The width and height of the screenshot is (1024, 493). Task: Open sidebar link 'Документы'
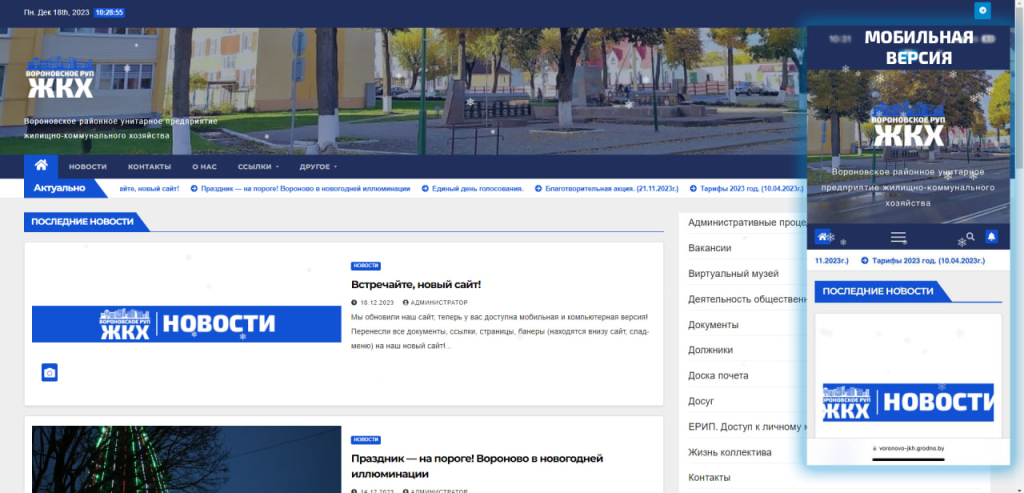[x=713, y=325]
